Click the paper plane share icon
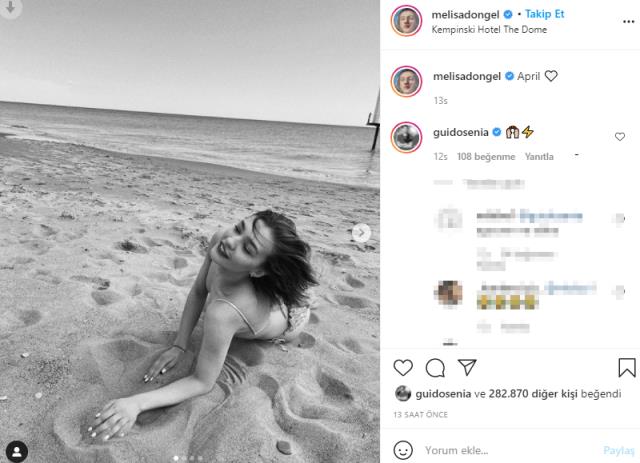 click(x=466, y=367)
